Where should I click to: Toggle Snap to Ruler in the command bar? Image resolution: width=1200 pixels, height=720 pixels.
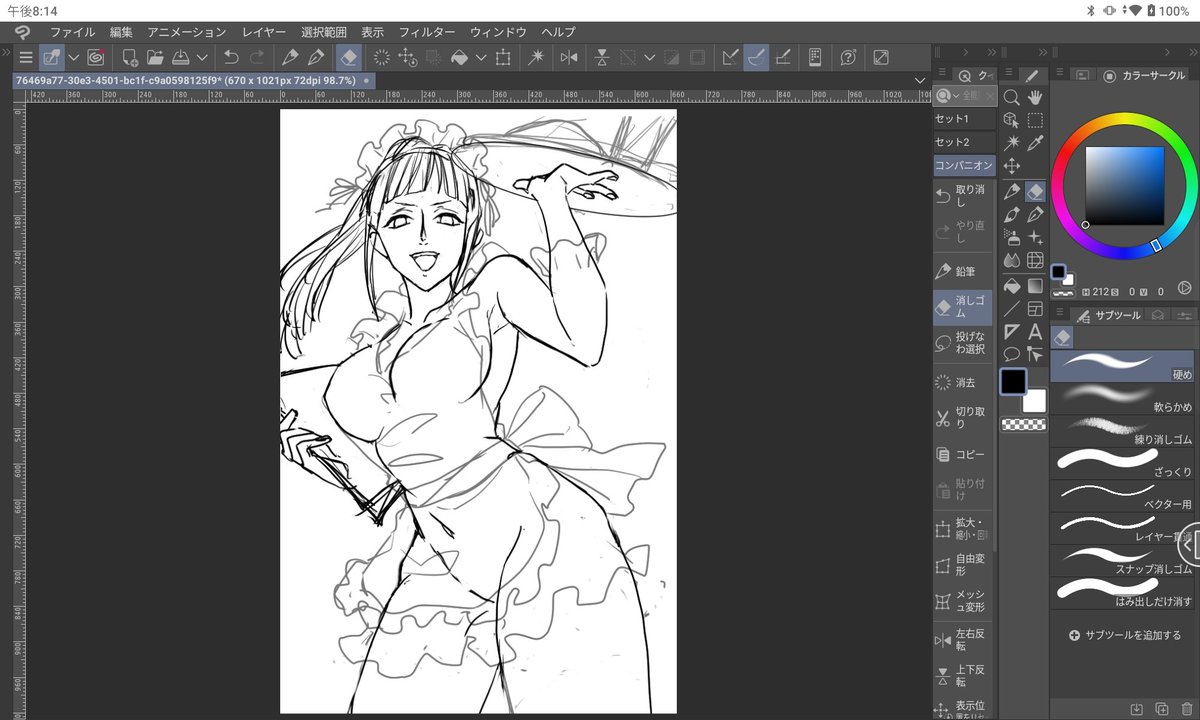tap(730, 57)
